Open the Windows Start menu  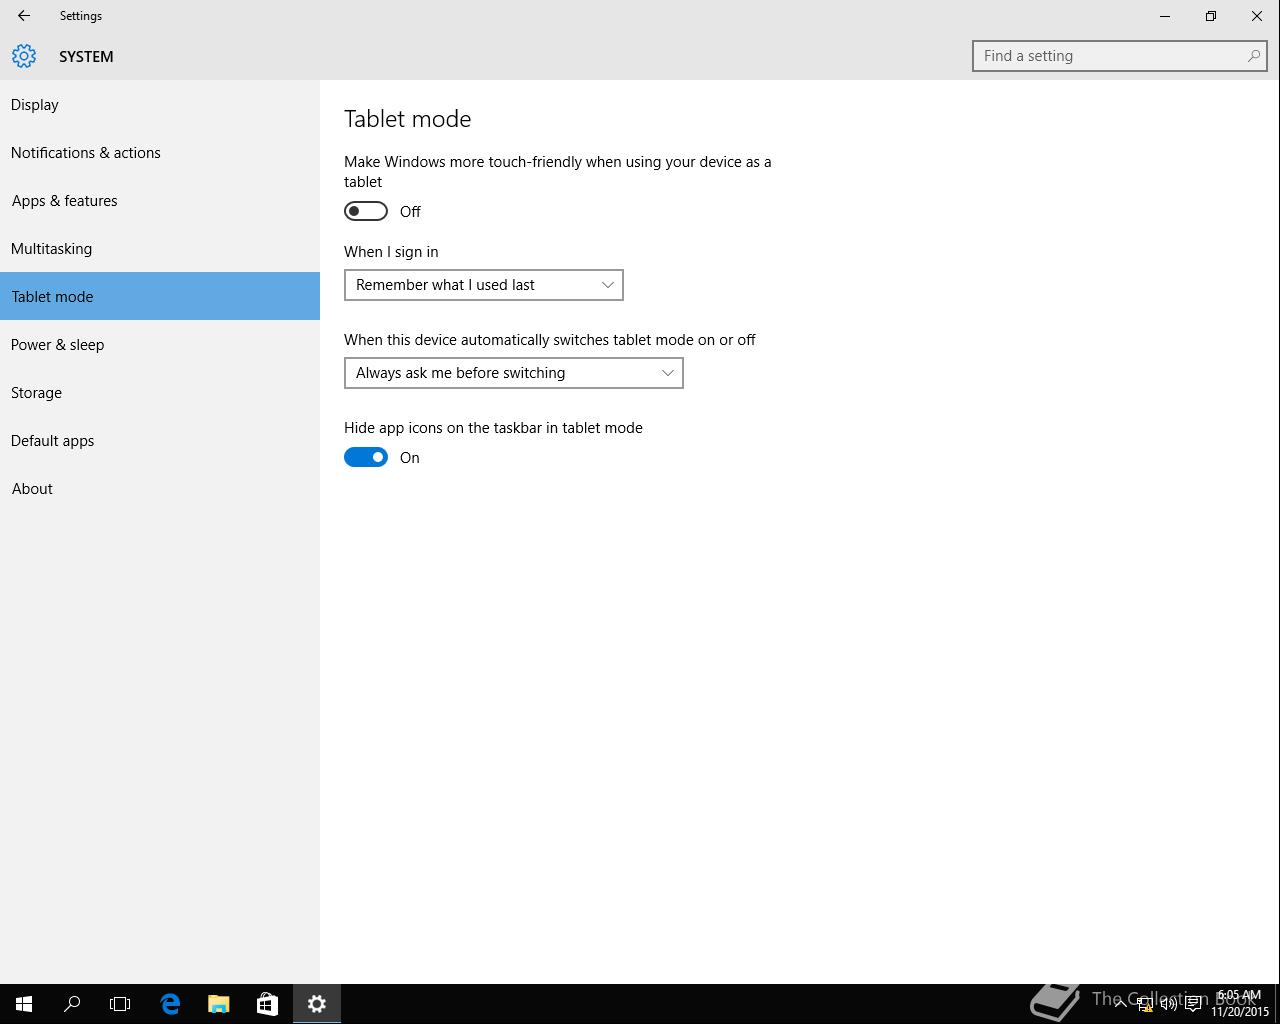(x=24, y=1004)
